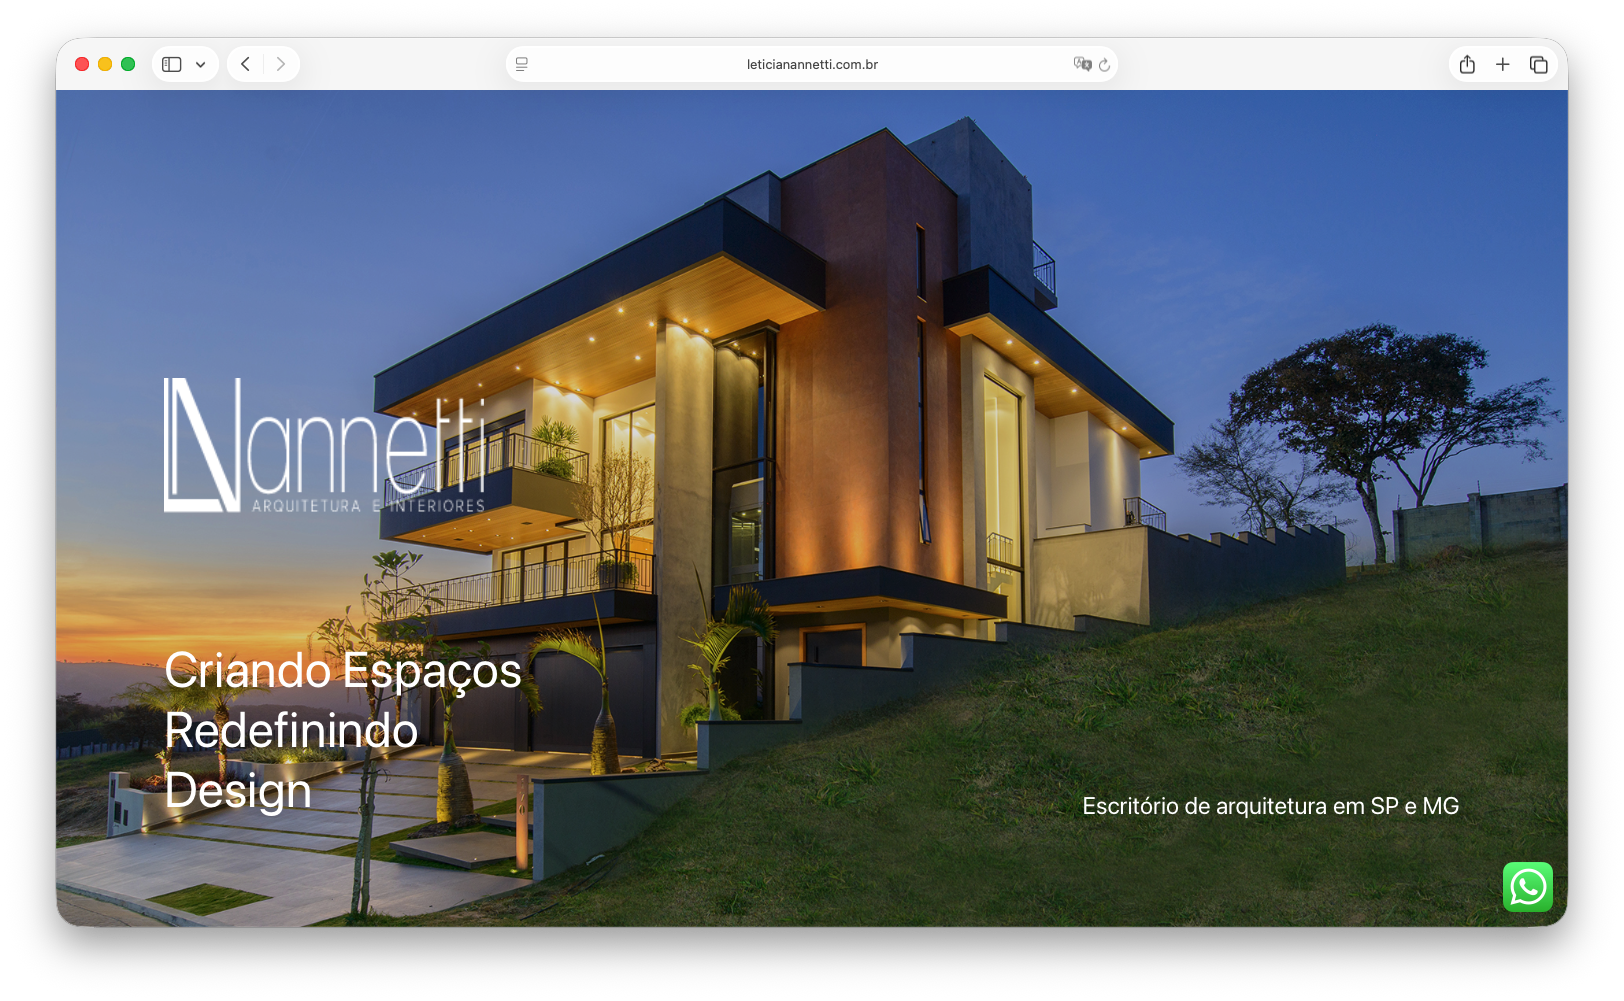
Task: Expand the sidebar tab group dropdown
Action: (x=201, y=64)
